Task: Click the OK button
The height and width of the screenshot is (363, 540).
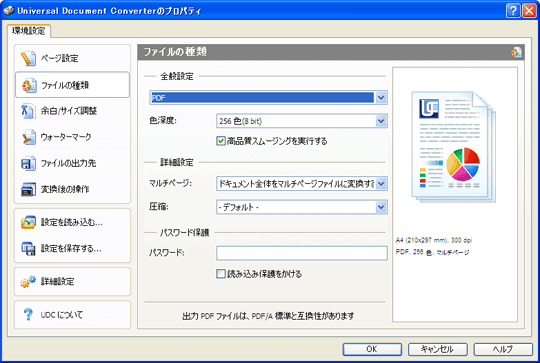Action: point(372,349)
